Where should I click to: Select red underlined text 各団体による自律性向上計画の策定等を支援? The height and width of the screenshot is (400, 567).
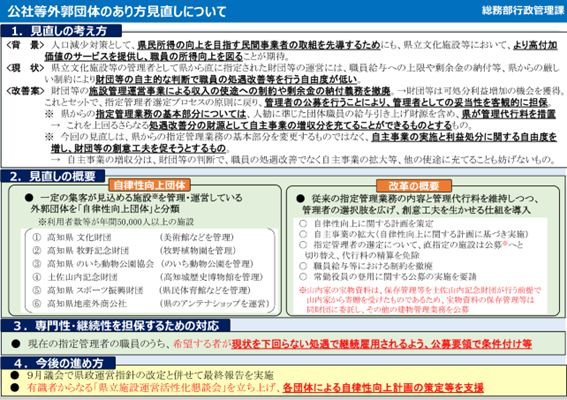point(383,388)
